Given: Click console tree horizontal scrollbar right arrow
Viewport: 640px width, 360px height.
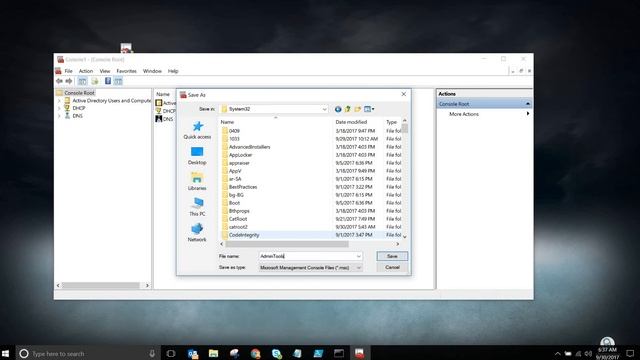Looking at the screenshot, I should point(147,285).
